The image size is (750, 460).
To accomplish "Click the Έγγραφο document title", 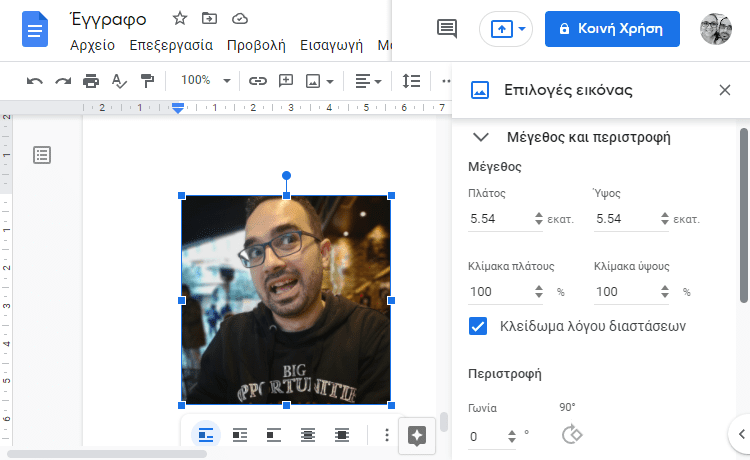I will coord(109,19).
